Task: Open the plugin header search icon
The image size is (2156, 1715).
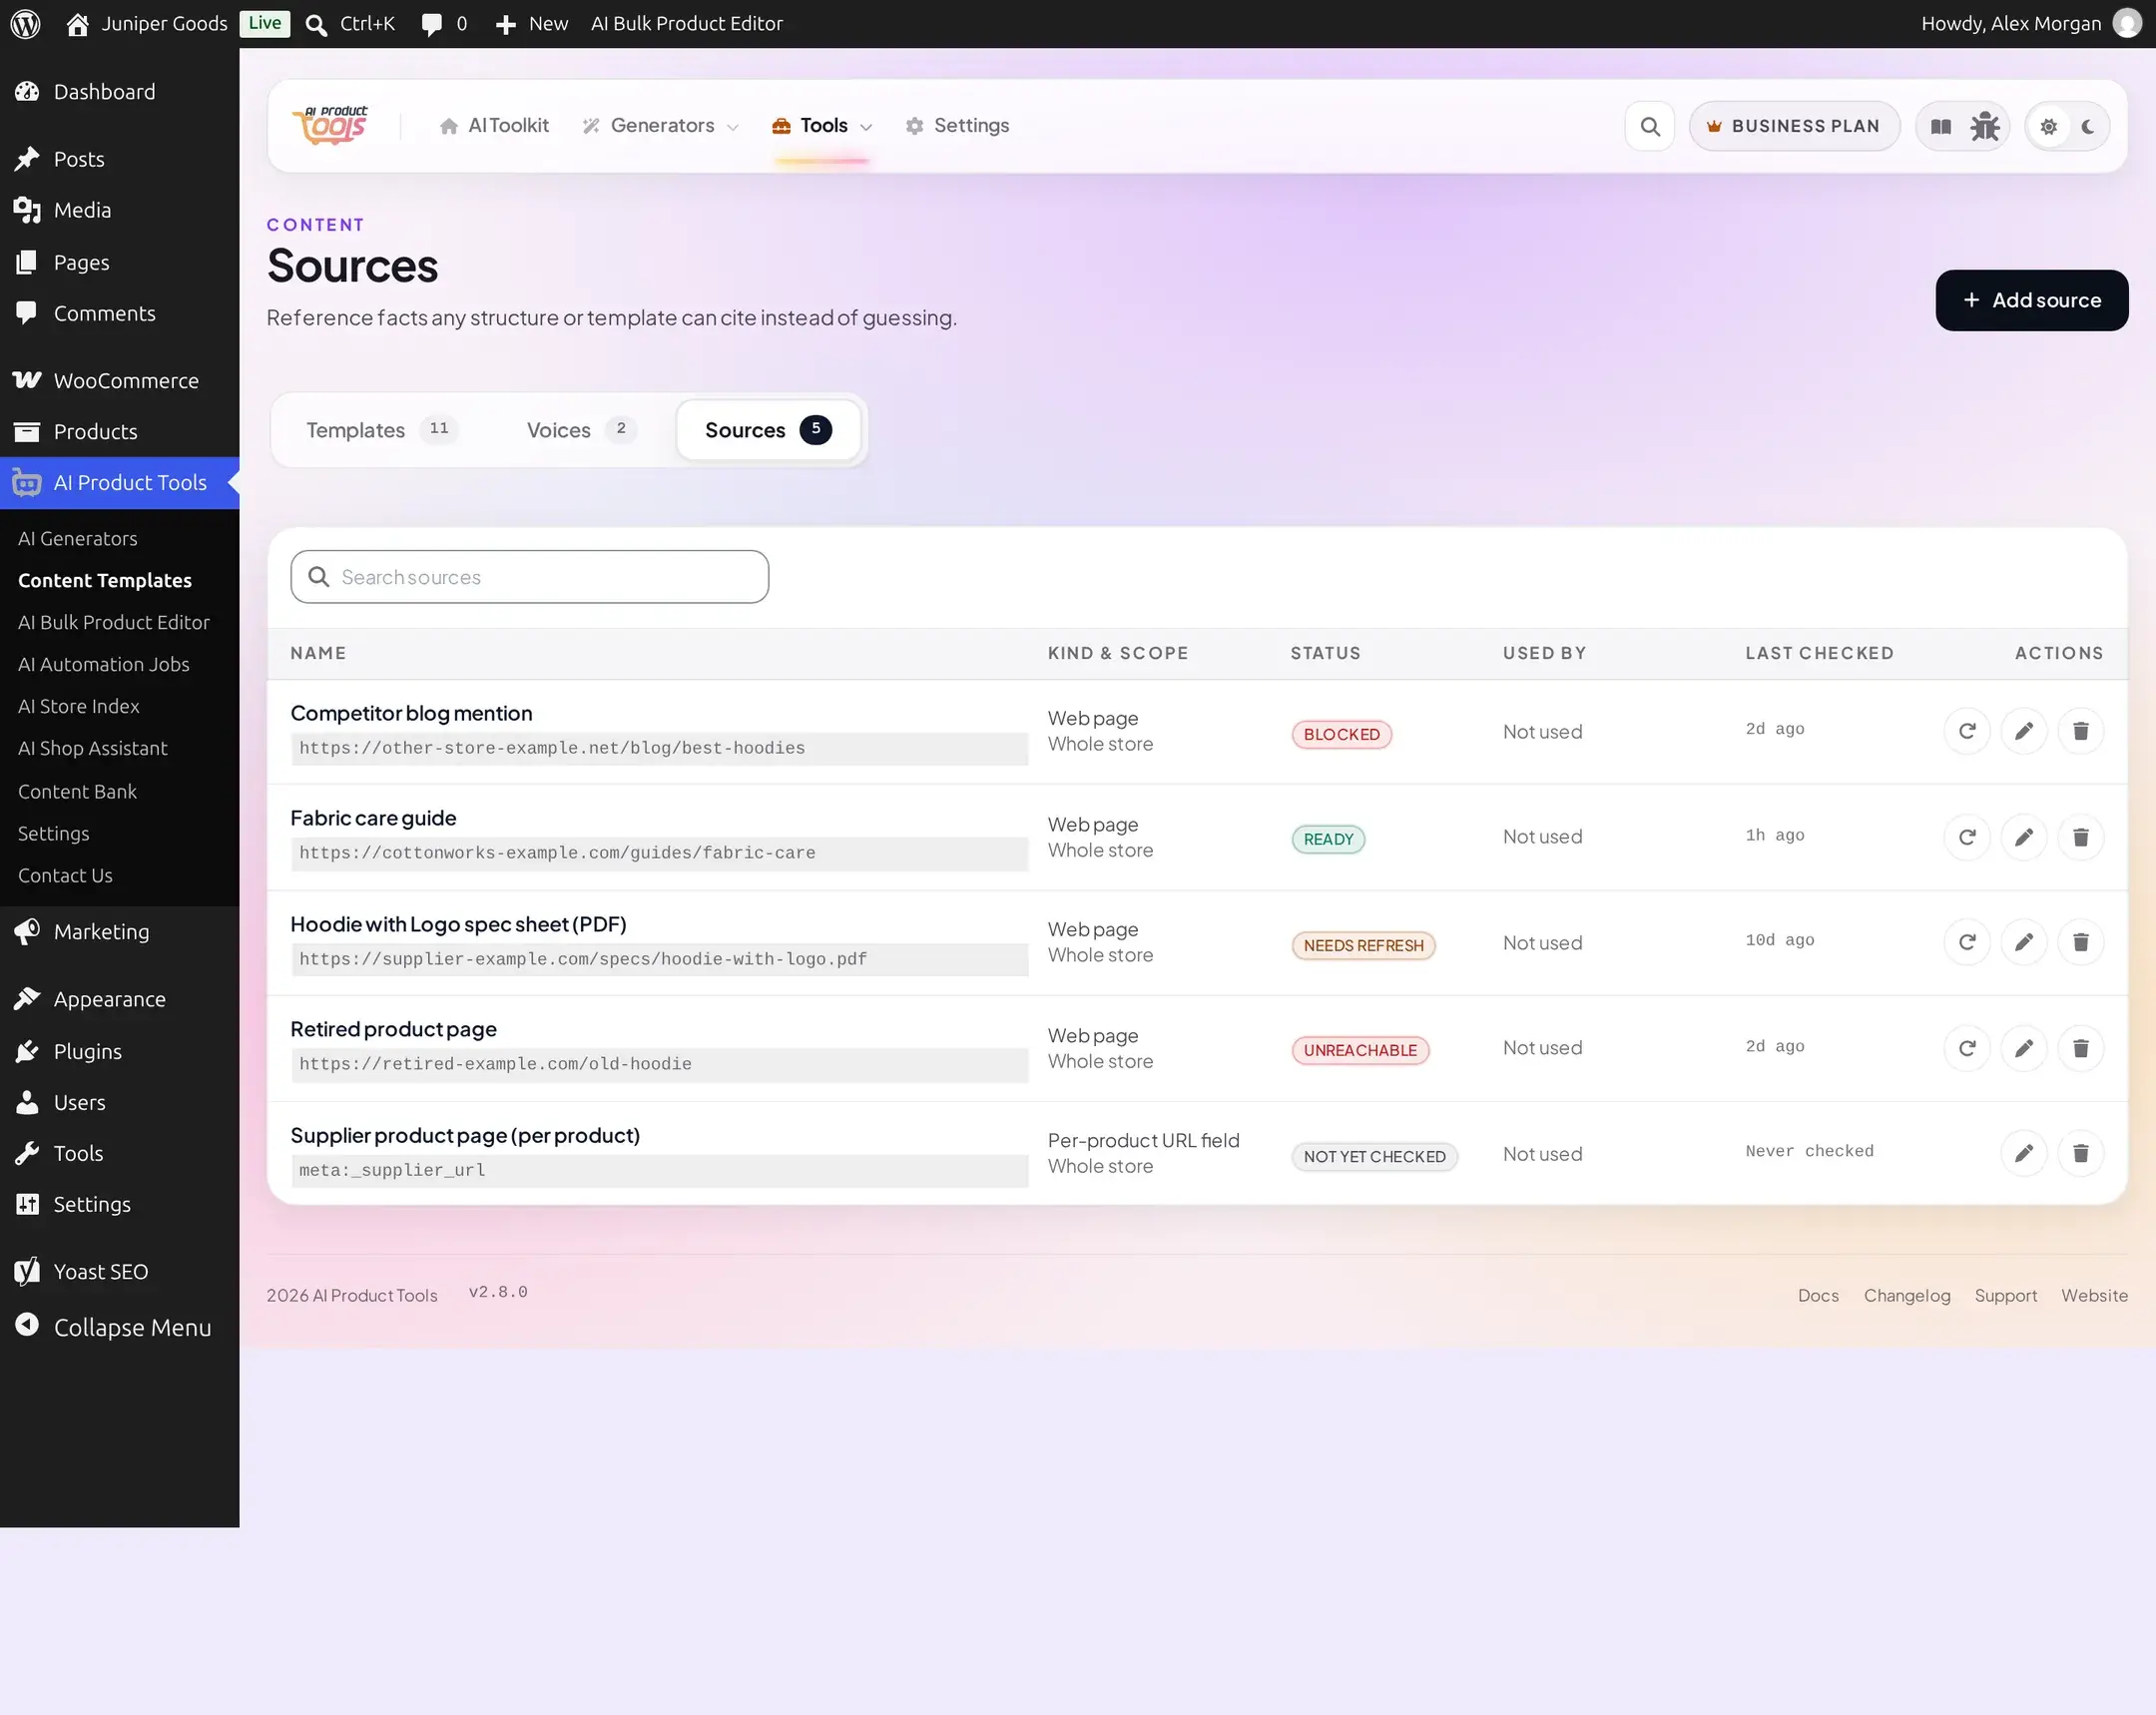Action: tap(1649, 126)
